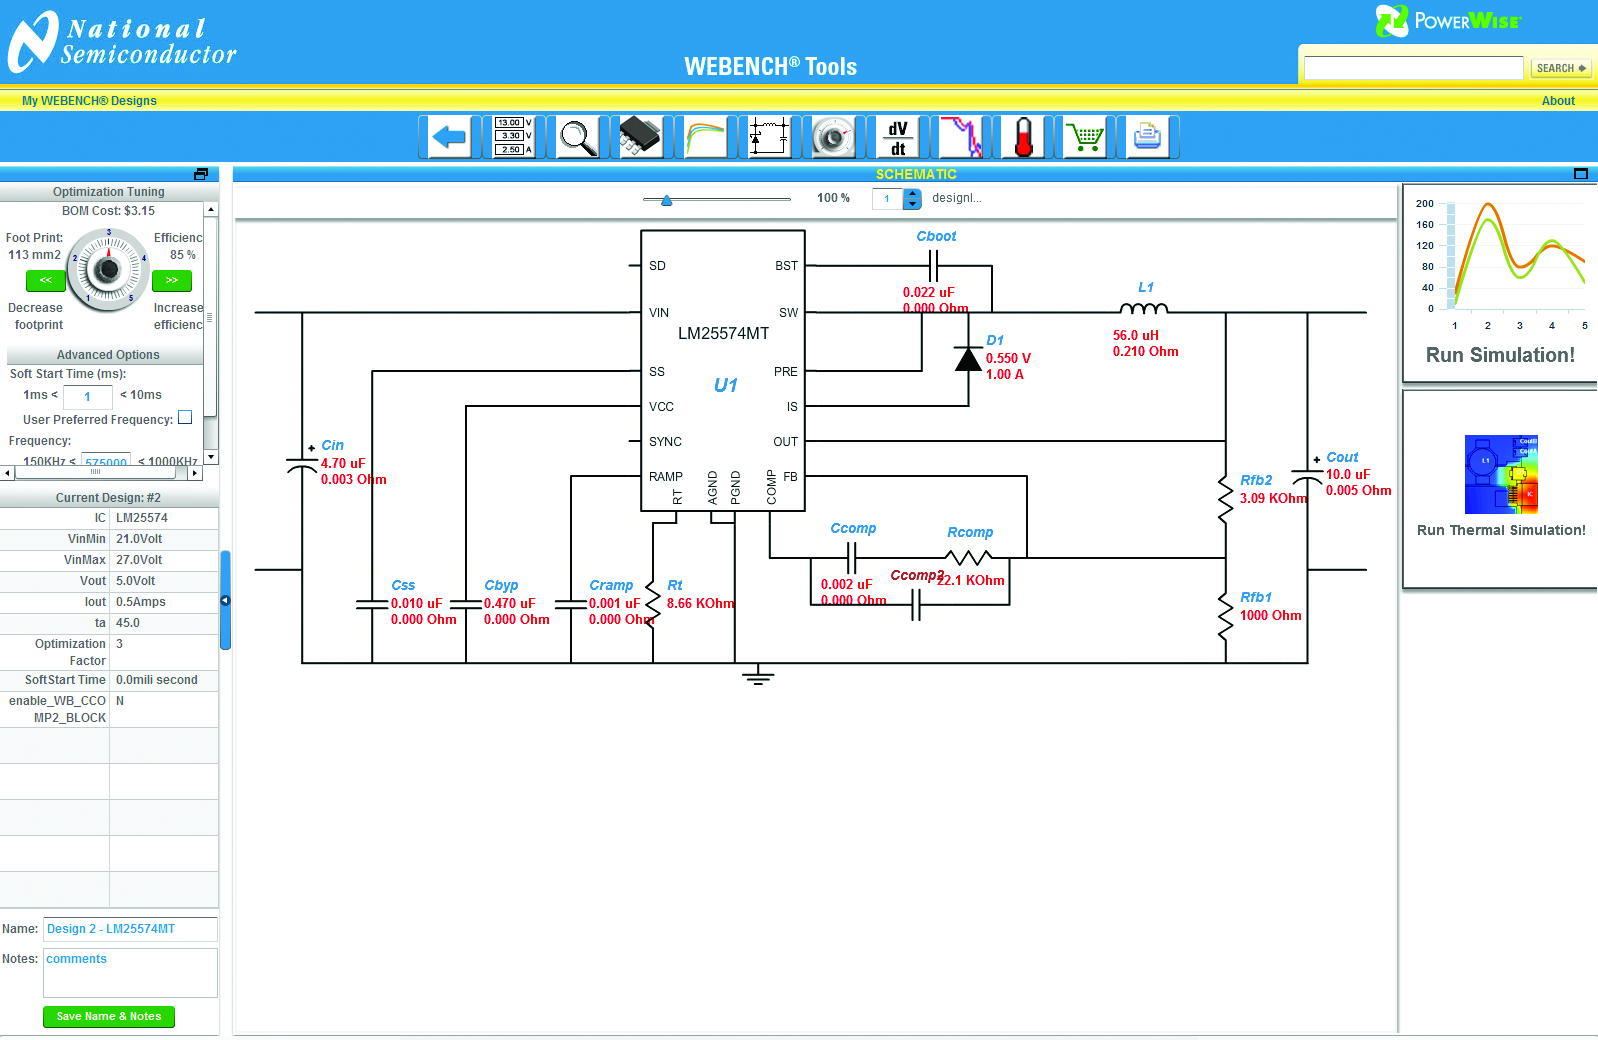Open the colored curves charts icon
The image size is (1598, 1040).
(705, 137)
